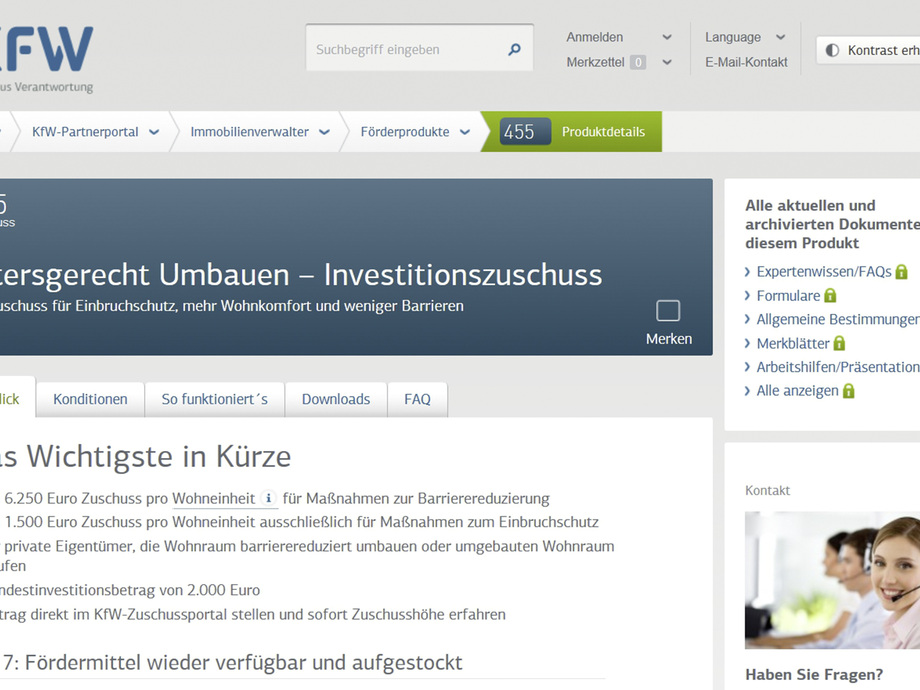Click the Alle anzeigen link

797,391
